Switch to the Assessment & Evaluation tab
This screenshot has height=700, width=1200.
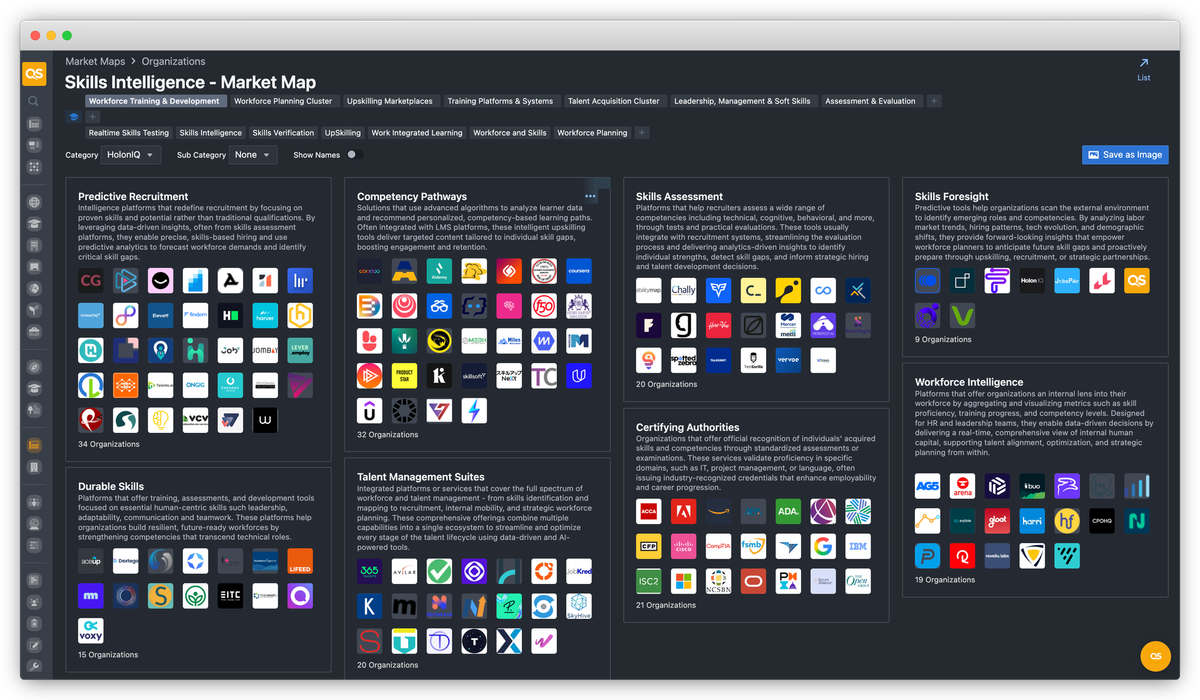[x=870, y=101]
